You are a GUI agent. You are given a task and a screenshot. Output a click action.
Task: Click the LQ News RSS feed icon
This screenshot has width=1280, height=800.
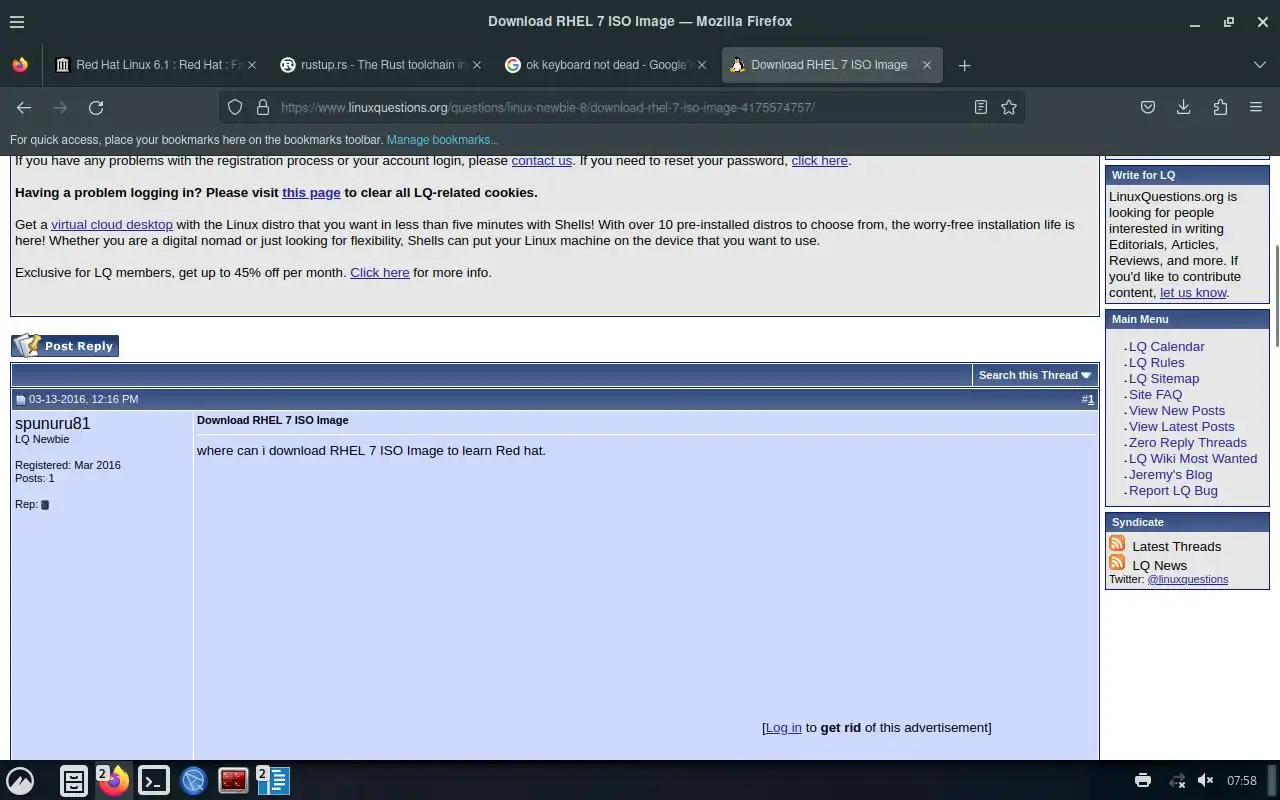click(x=1117, y=563)
